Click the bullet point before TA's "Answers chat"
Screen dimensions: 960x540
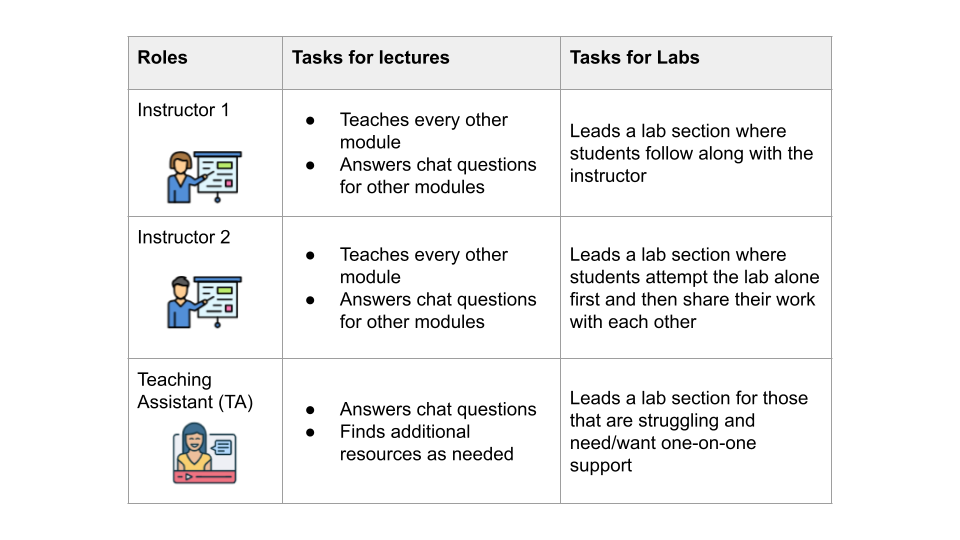(x=311, y=410)
